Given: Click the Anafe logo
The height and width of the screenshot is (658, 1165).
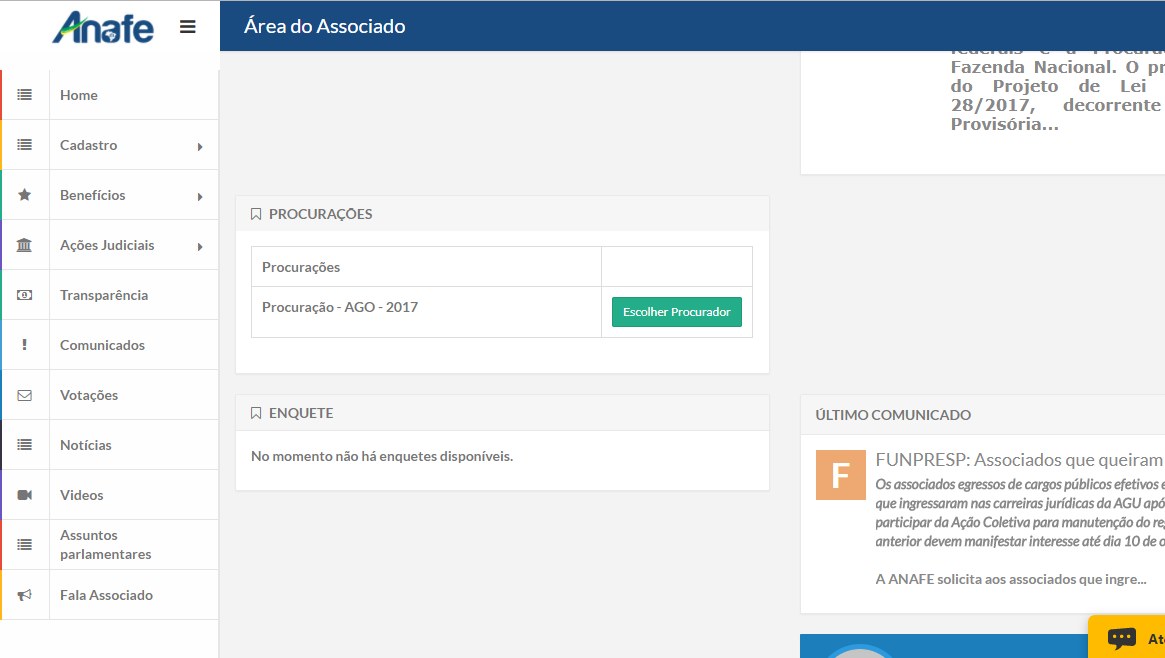Looking at the screenshot, I should coord(103,27).
